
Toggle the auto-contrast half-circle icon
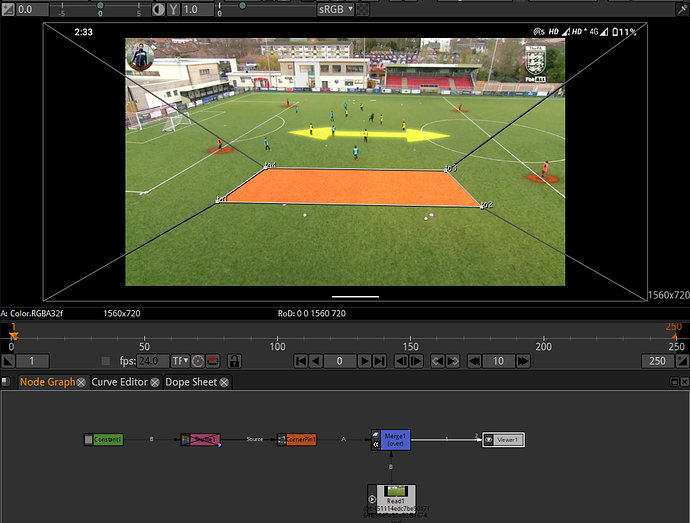pos(159,9)
